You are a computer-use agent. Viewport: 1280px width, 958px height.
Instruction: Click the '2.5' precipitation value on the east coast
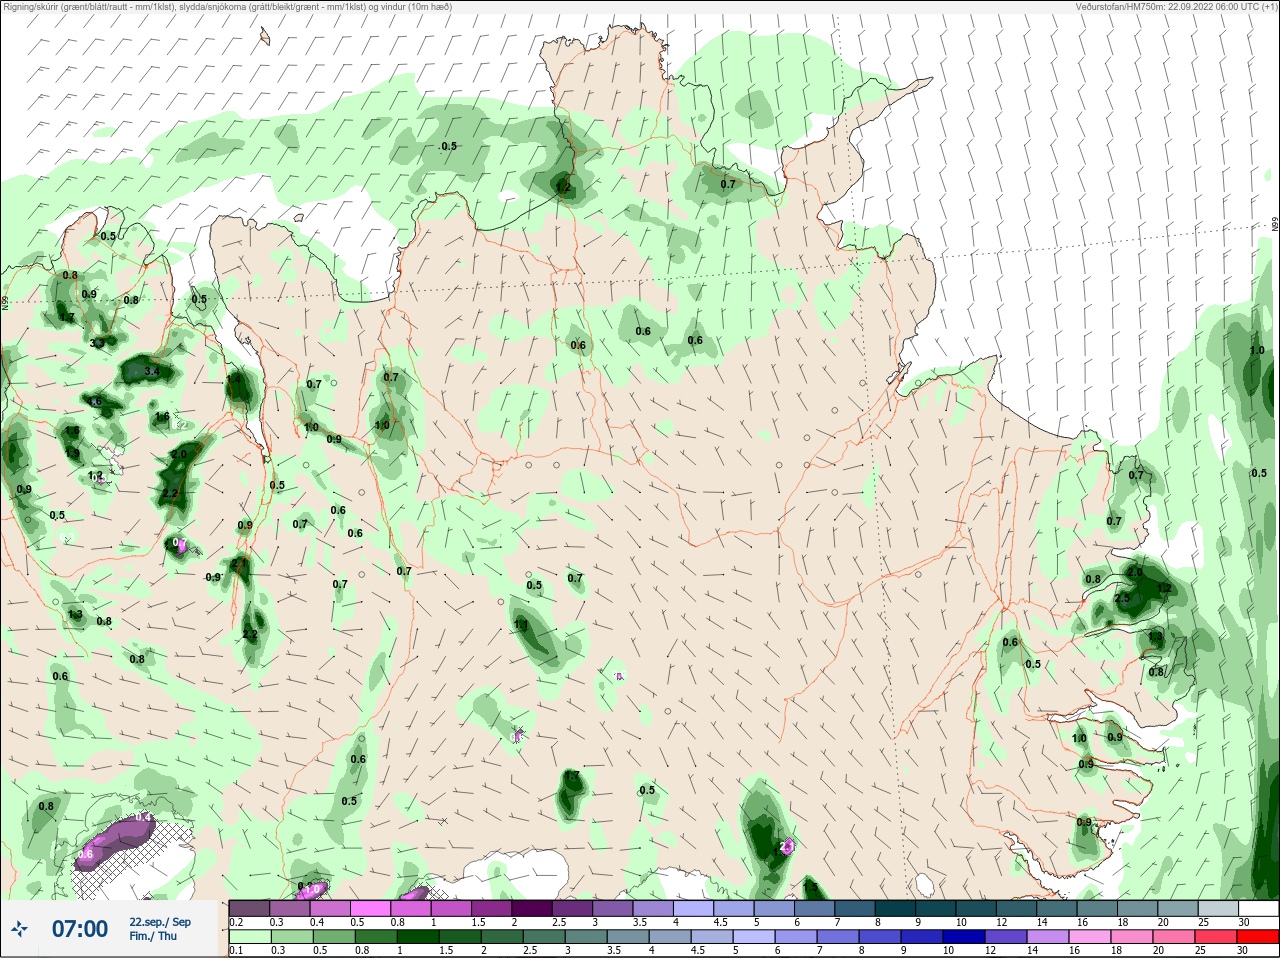1122,598
